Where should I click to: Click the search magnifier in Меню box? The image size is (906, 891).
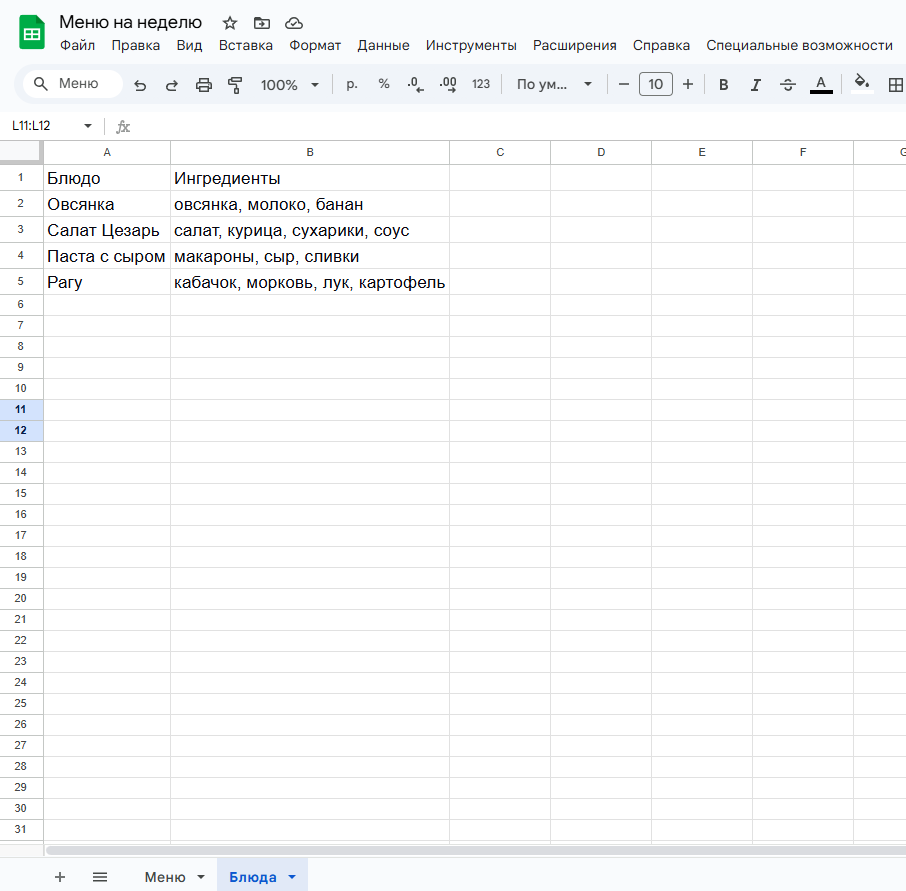point(40,84)
